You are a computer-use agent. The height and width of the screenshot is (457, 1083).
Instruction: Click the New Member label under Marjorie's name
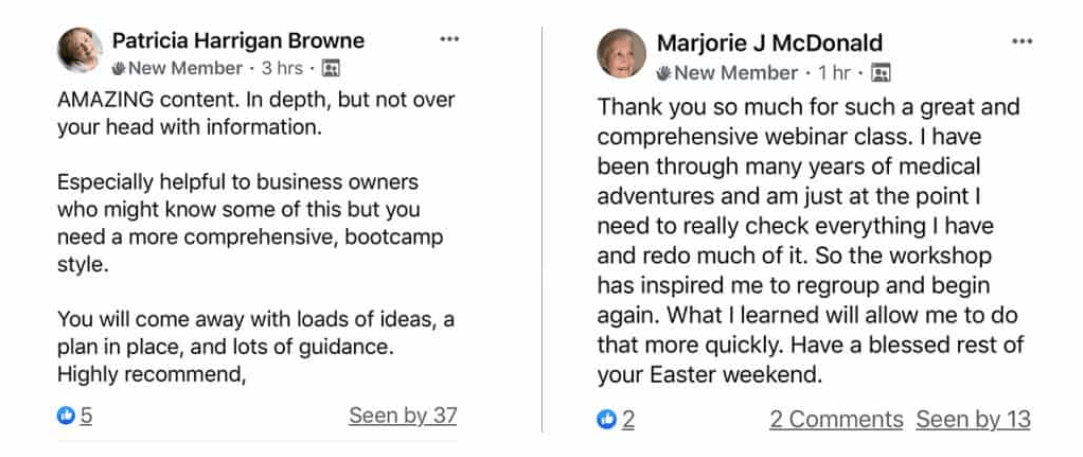(736, 74)
